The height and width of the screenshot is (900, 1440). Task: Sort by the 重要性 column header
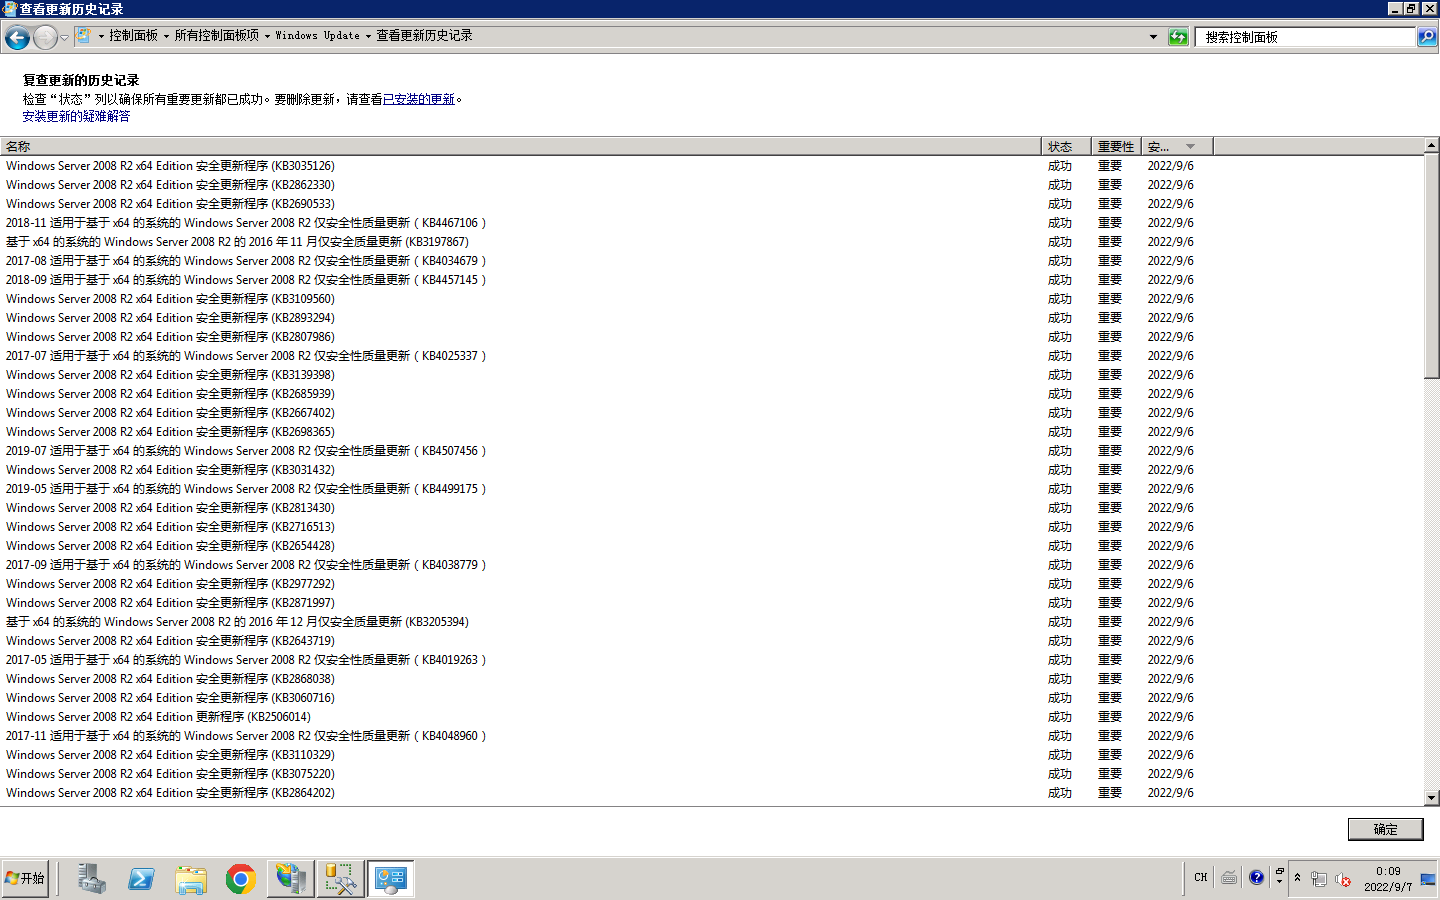tap(1116, 146)
